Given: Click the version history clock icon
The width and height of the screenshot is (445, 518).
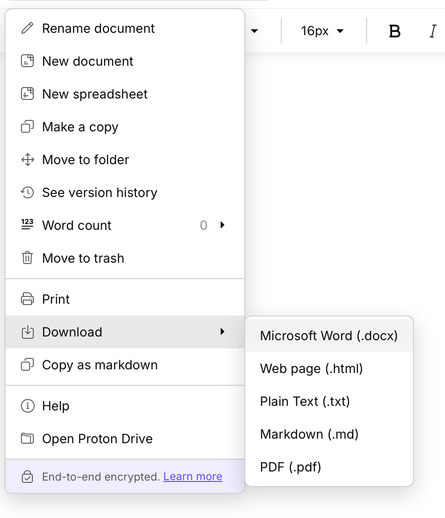Looking at the screenshot, I should (27, 192).
